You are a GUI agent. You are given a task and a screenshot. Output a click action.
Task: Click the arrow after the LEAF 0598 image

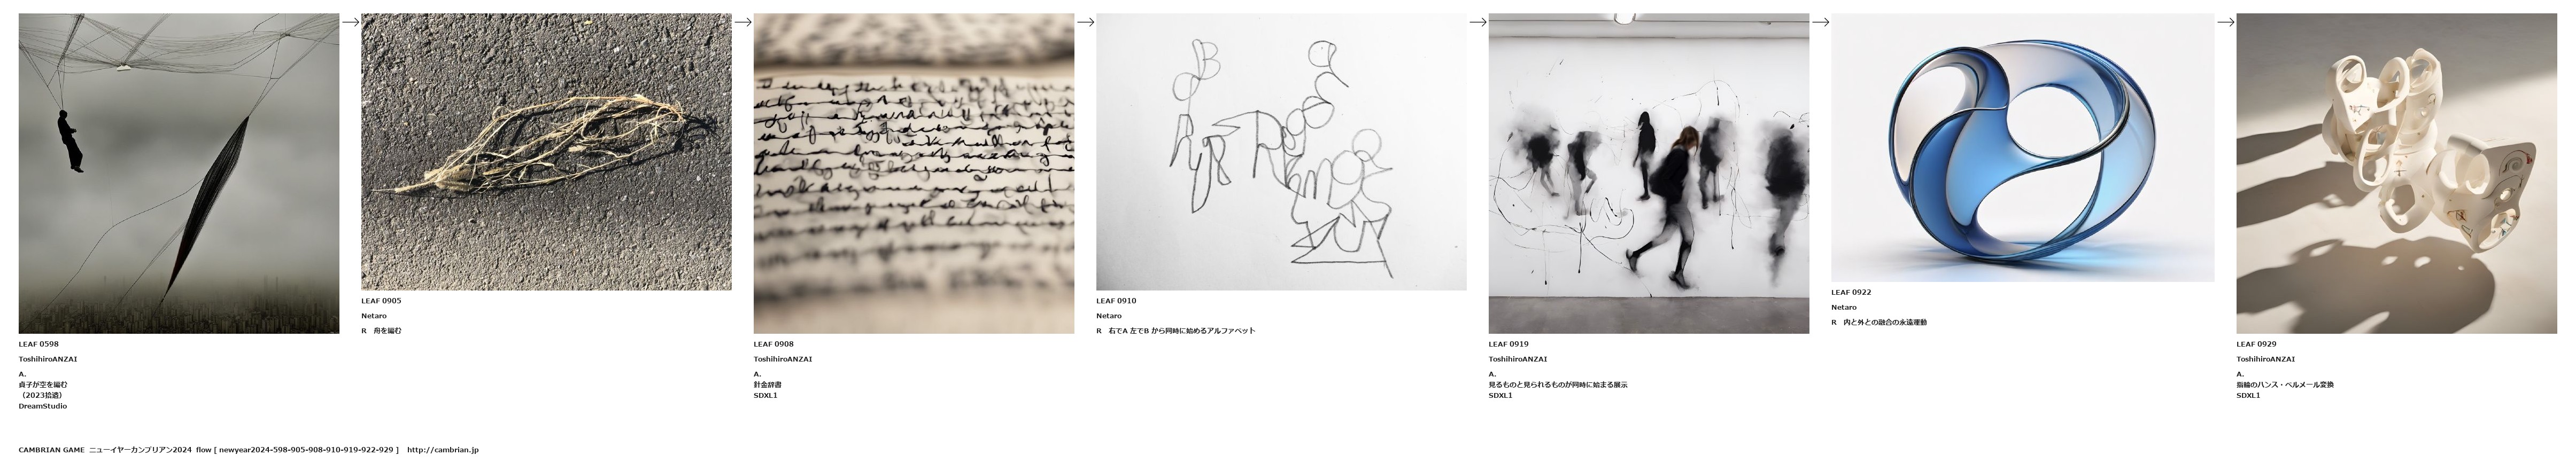tap(350, 22)
